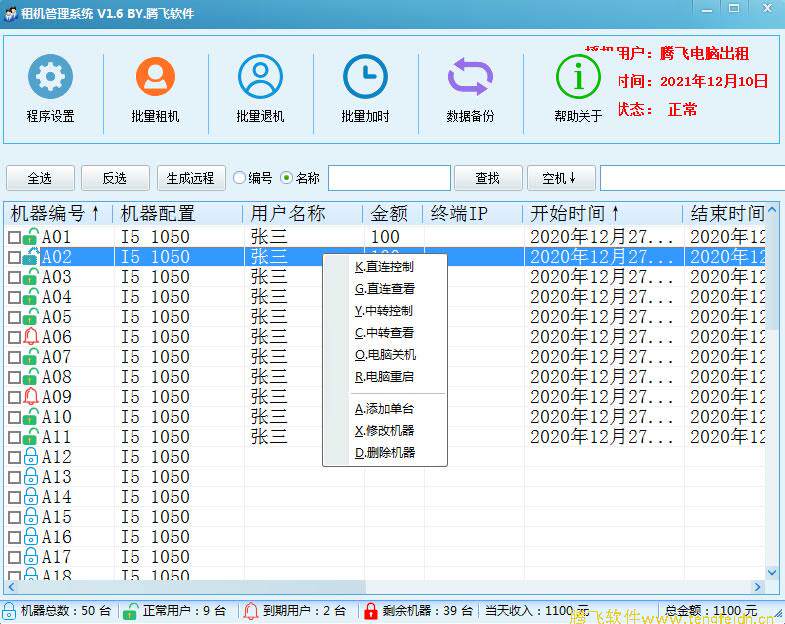
Task: Click the green lock icon on row A07
Action: [31, 357]
